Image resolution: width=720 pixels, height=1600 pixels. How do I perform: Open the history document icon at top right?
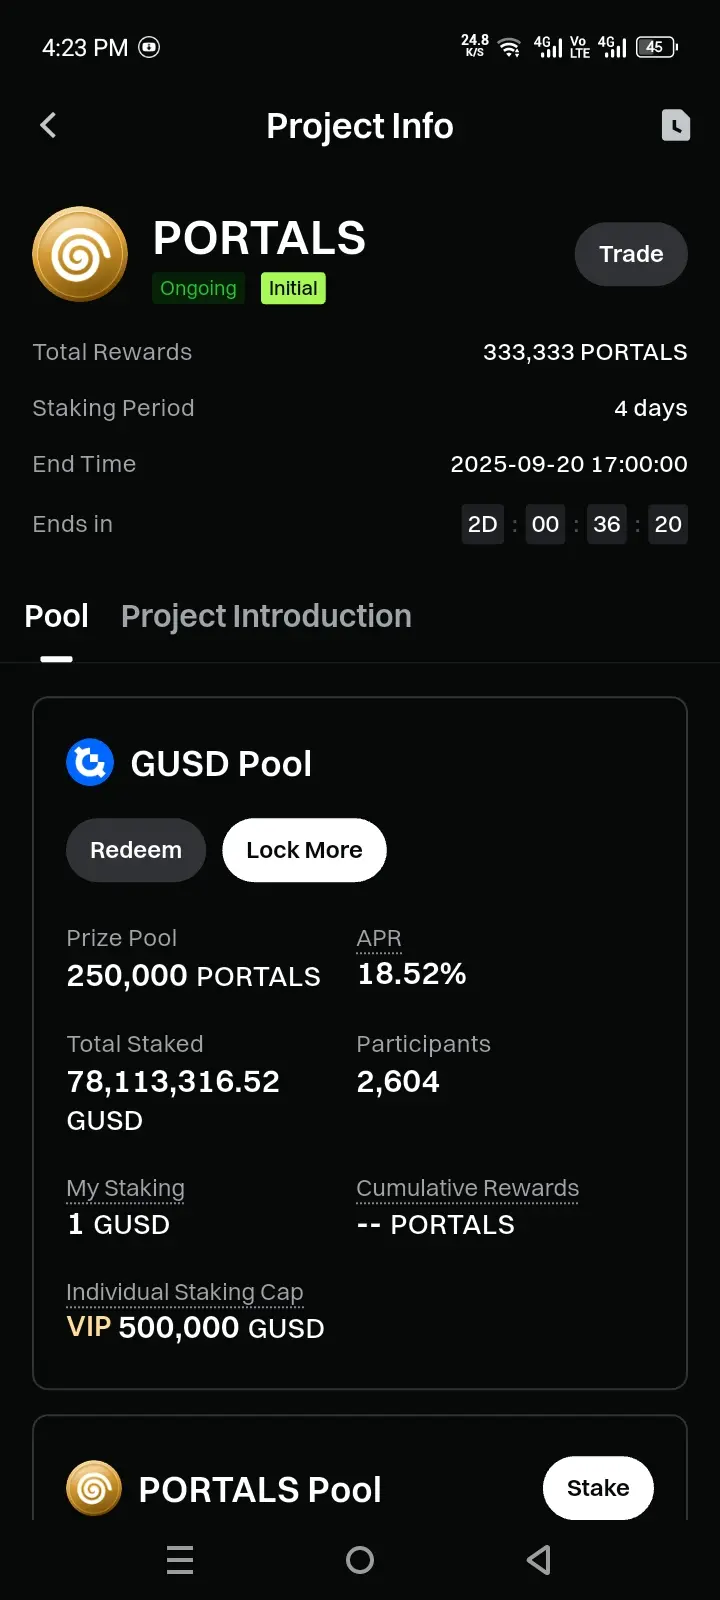coord(676,125)
